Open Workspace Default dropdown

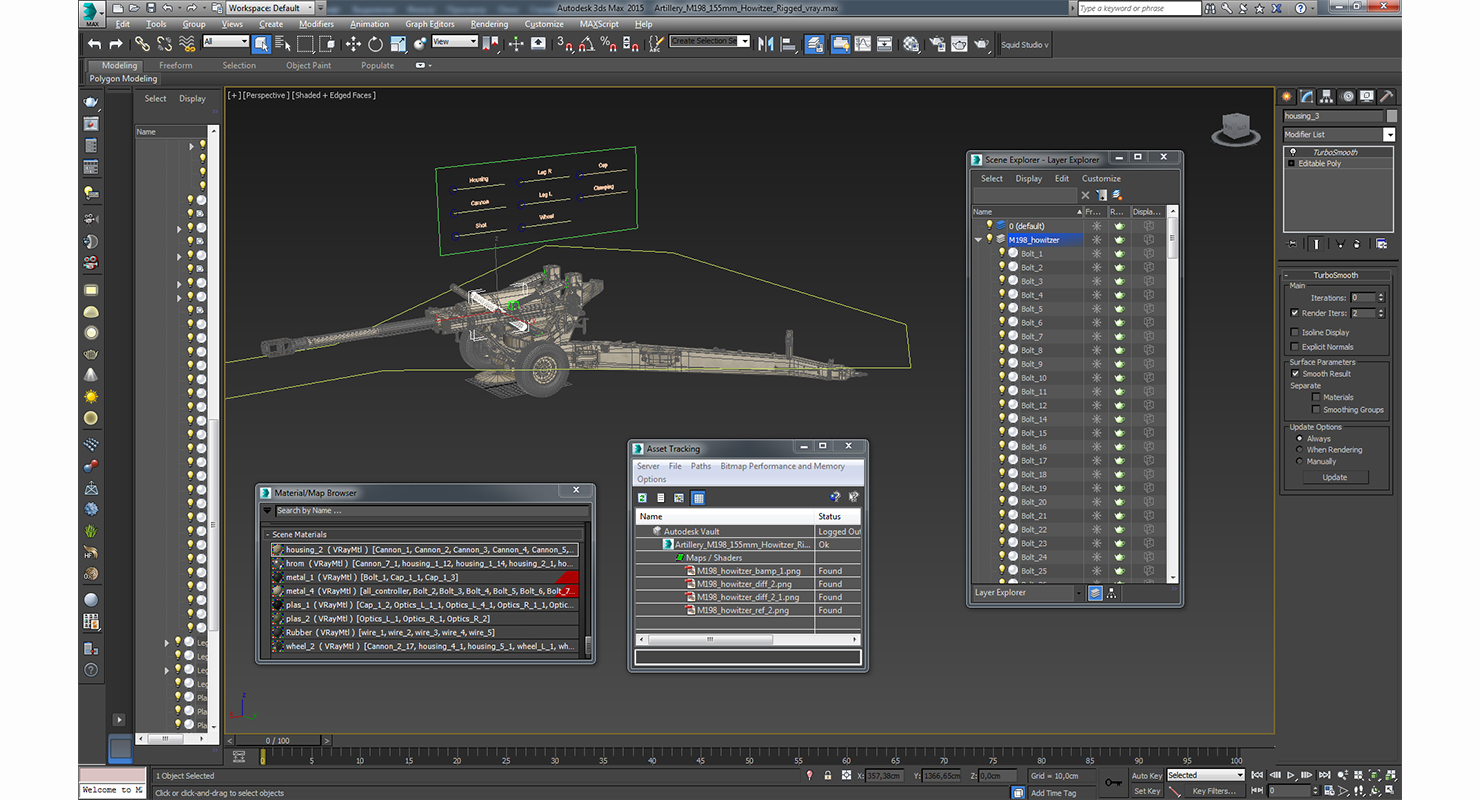tap(272, 8)
